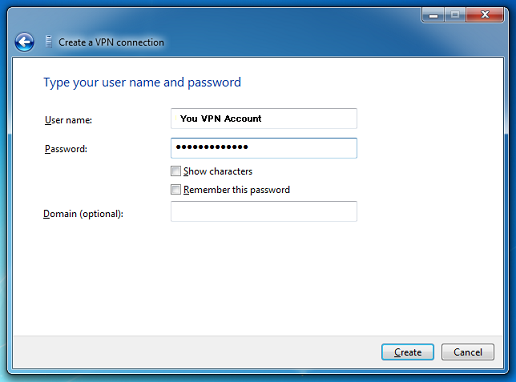Screen dimensions: 516x382
Task: Cancel the VPN connection setup
Action: click(x=468, y=352)
